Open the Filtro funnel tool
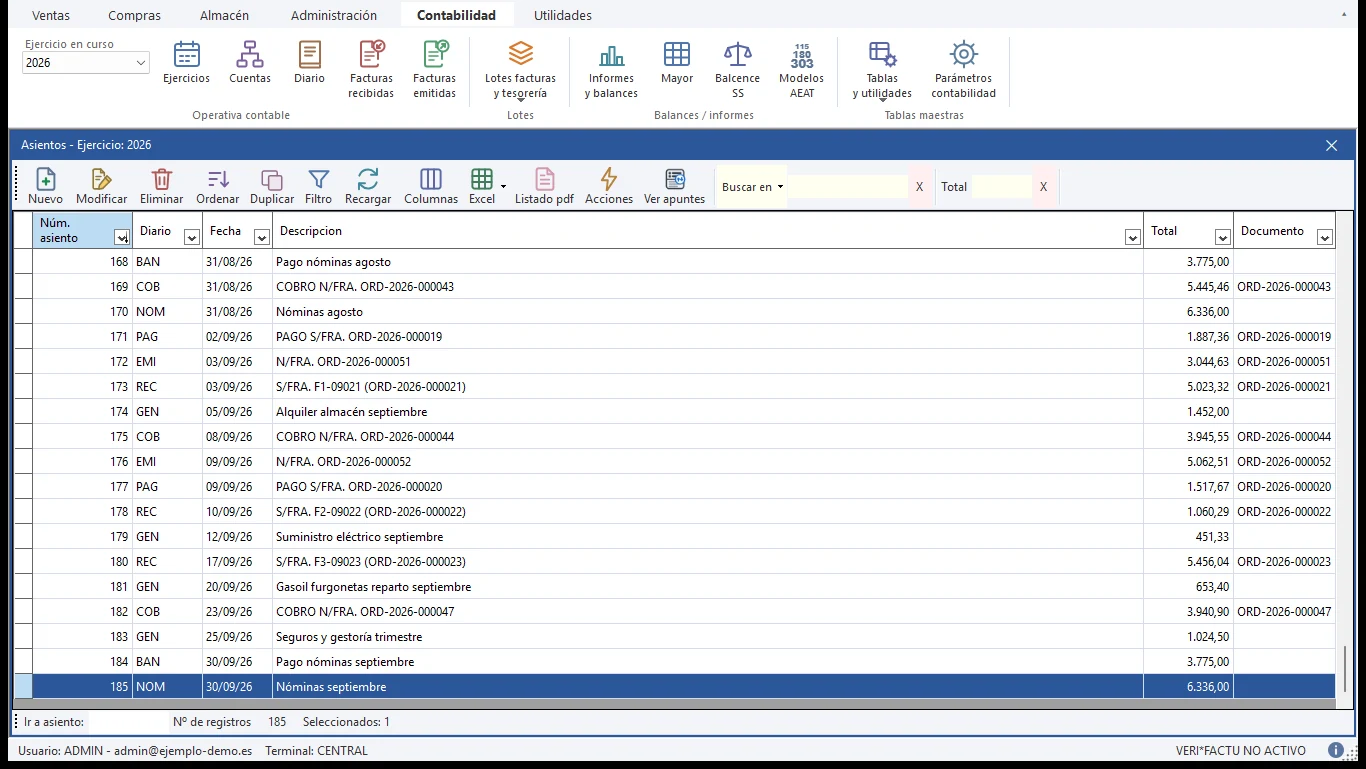The width and height of the screenshot is (1366, 769). (x=319, y=186)
